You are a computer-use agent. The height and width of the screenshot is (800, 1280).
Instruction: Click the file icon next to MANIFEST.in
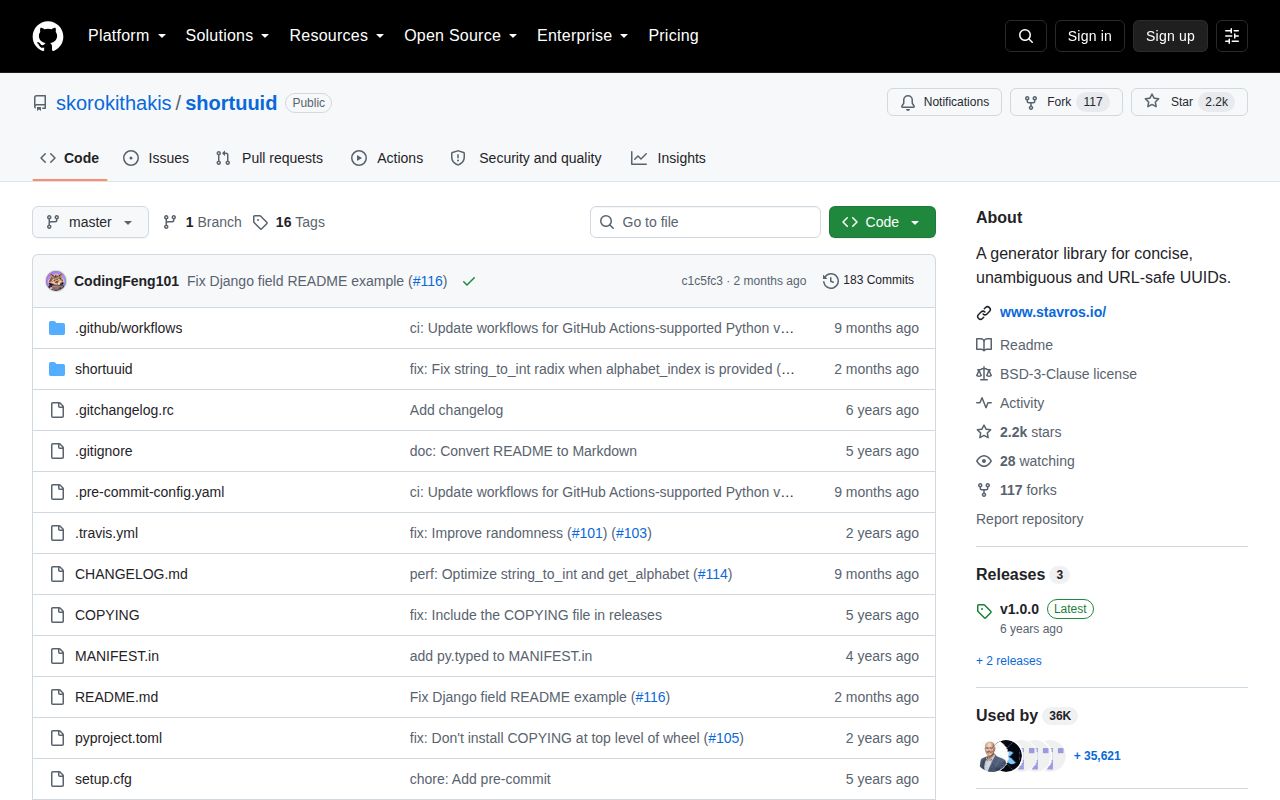[57, 656]
